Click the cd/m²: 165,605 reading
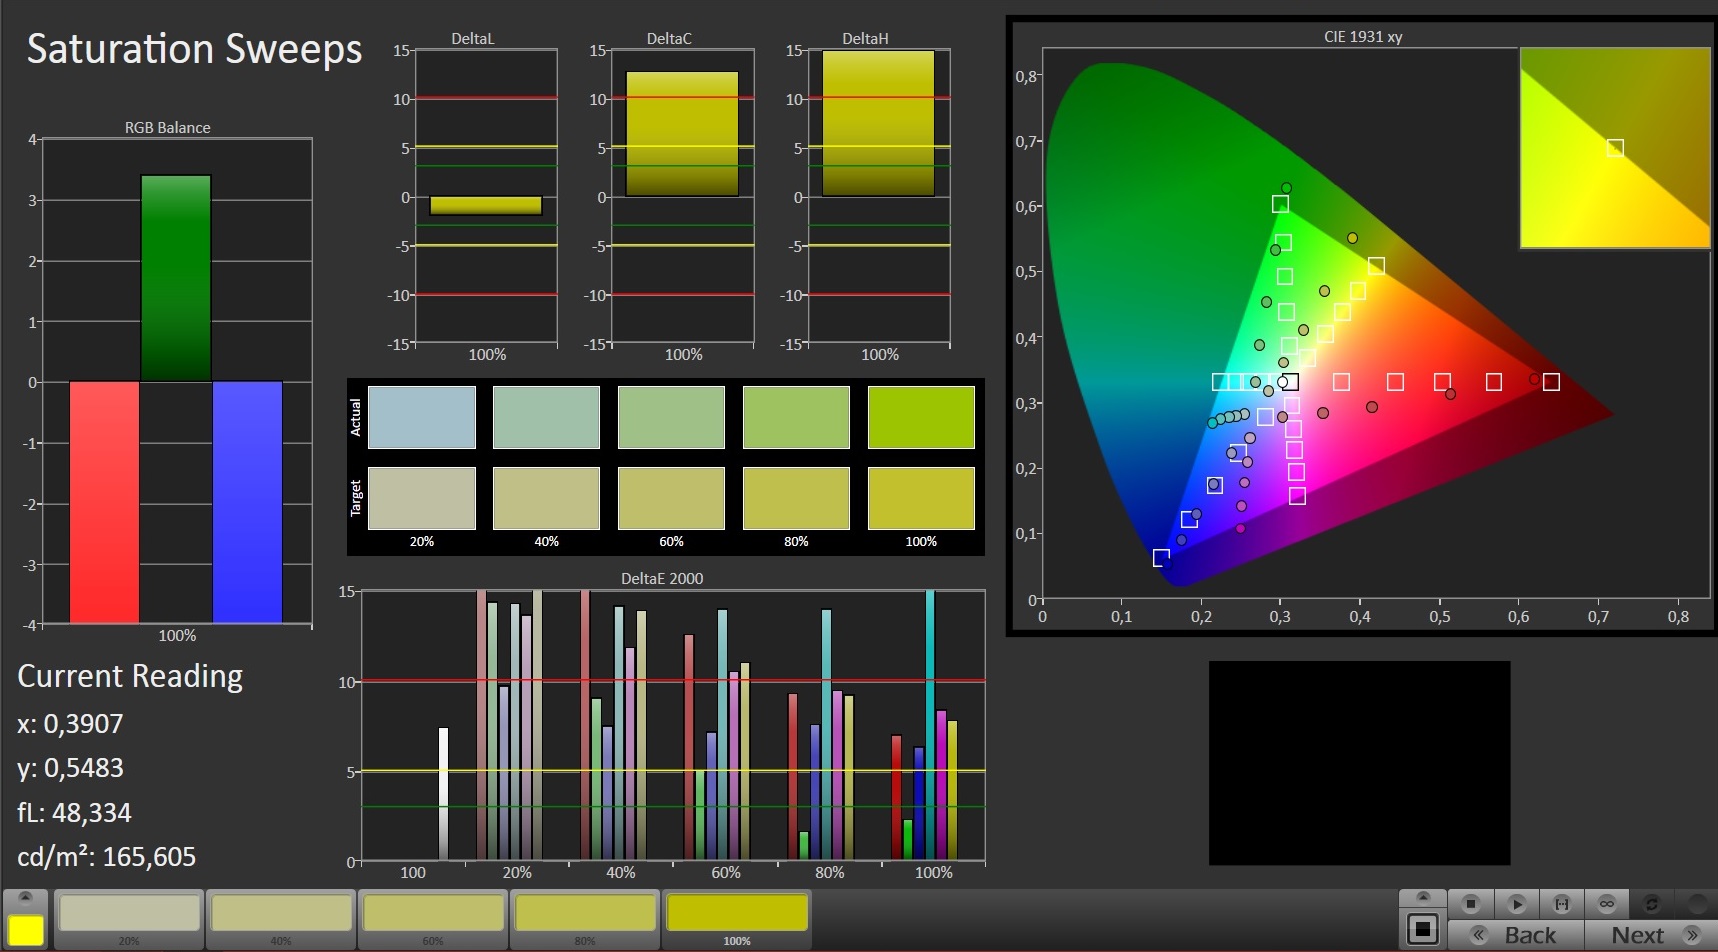1718x952 pixels. (106, 856)
